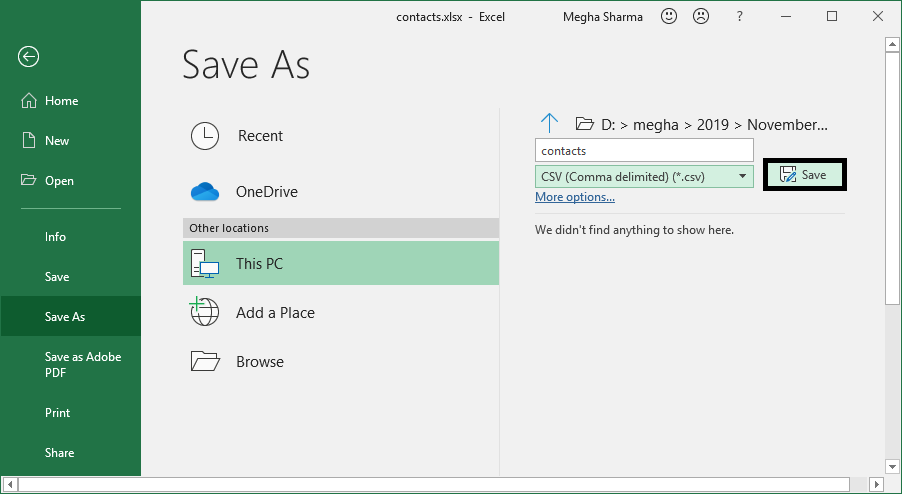This screenshot has width=902, height=494.
Task: Go up one folder level arrow
Action: 549,123
